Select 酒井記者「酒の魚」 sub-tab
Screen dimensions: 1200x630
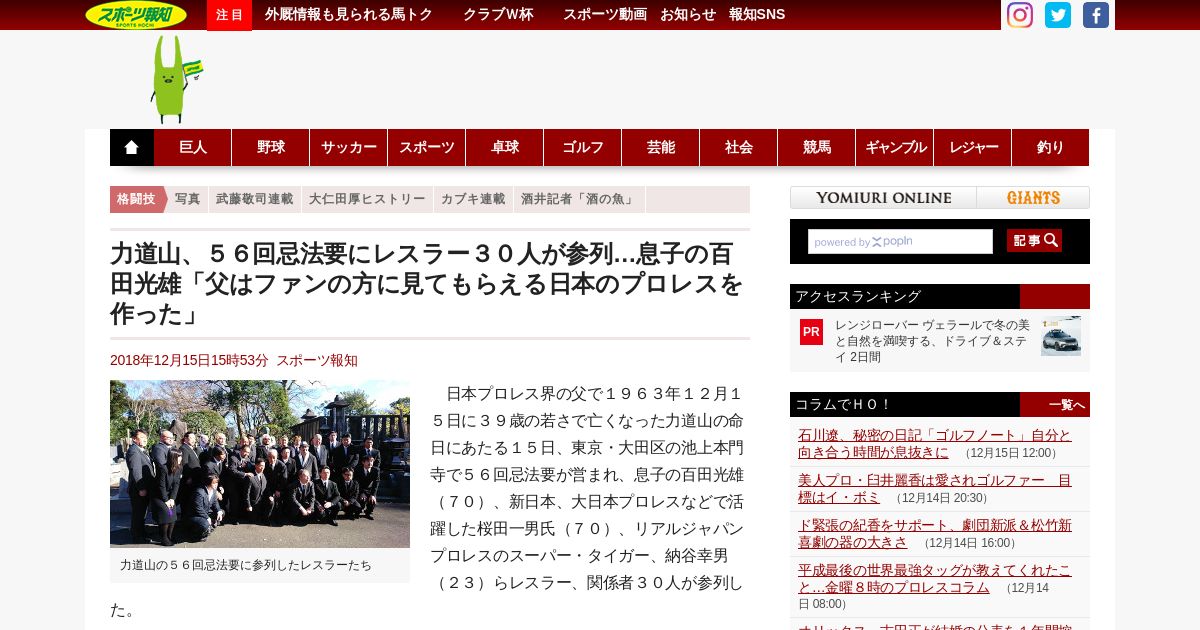coord(579,199)
